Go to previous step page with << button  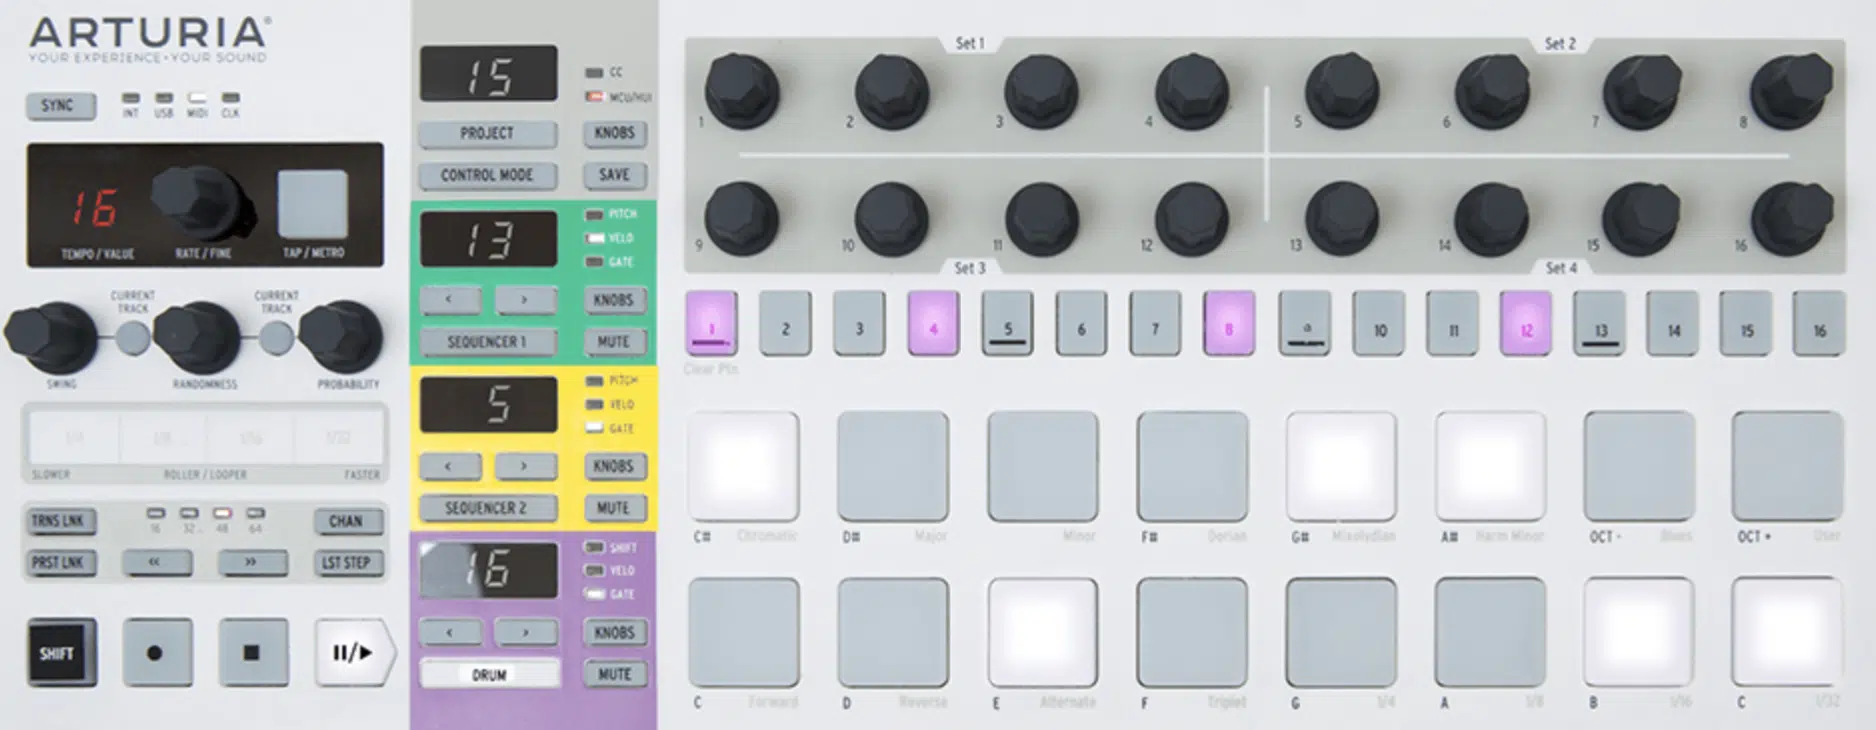[157, 563]
